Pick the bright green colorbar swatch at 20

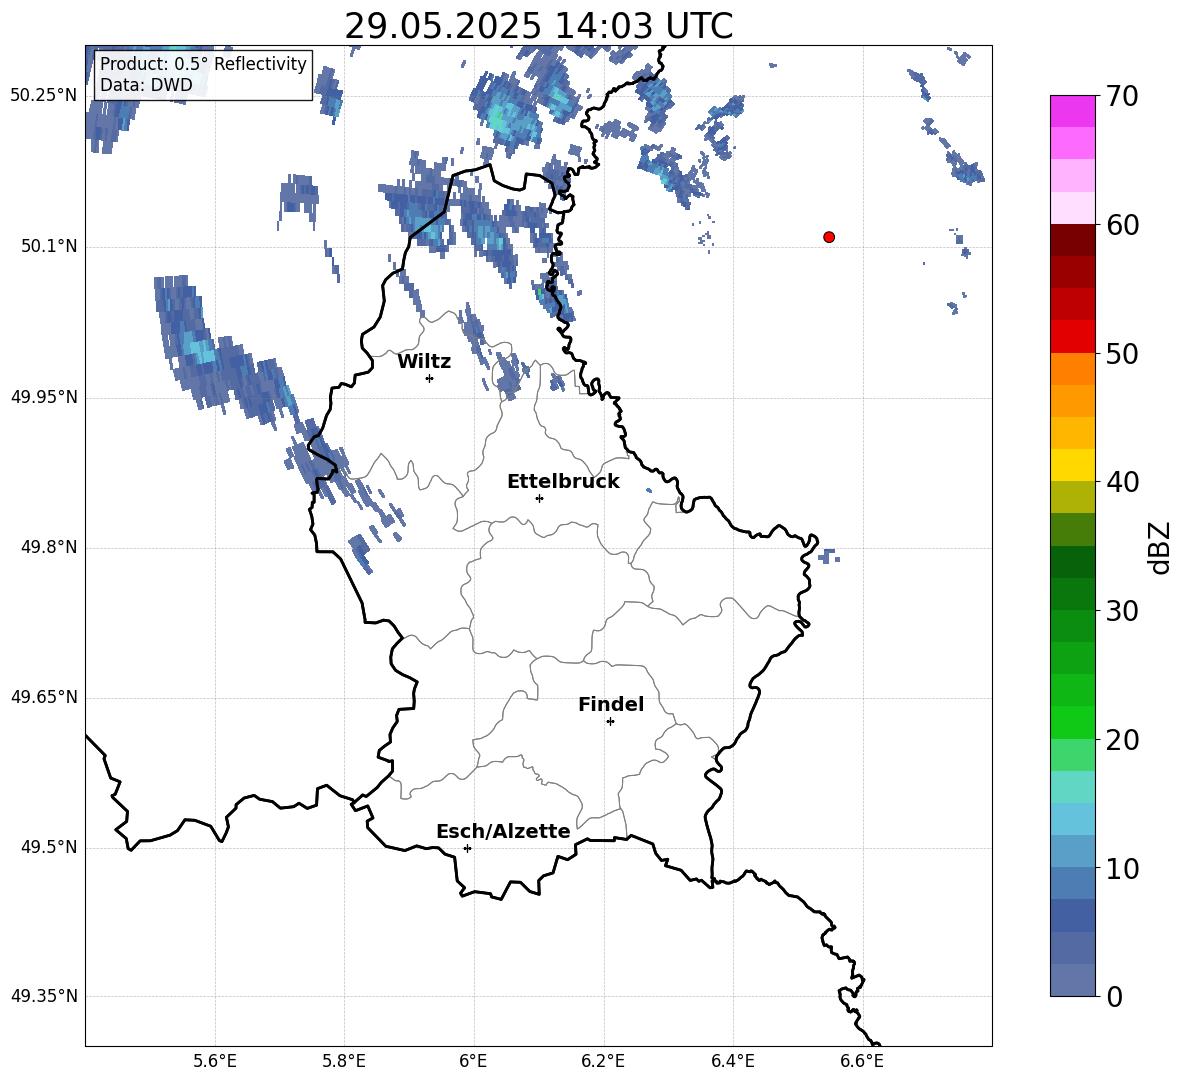pos(1072,723)
